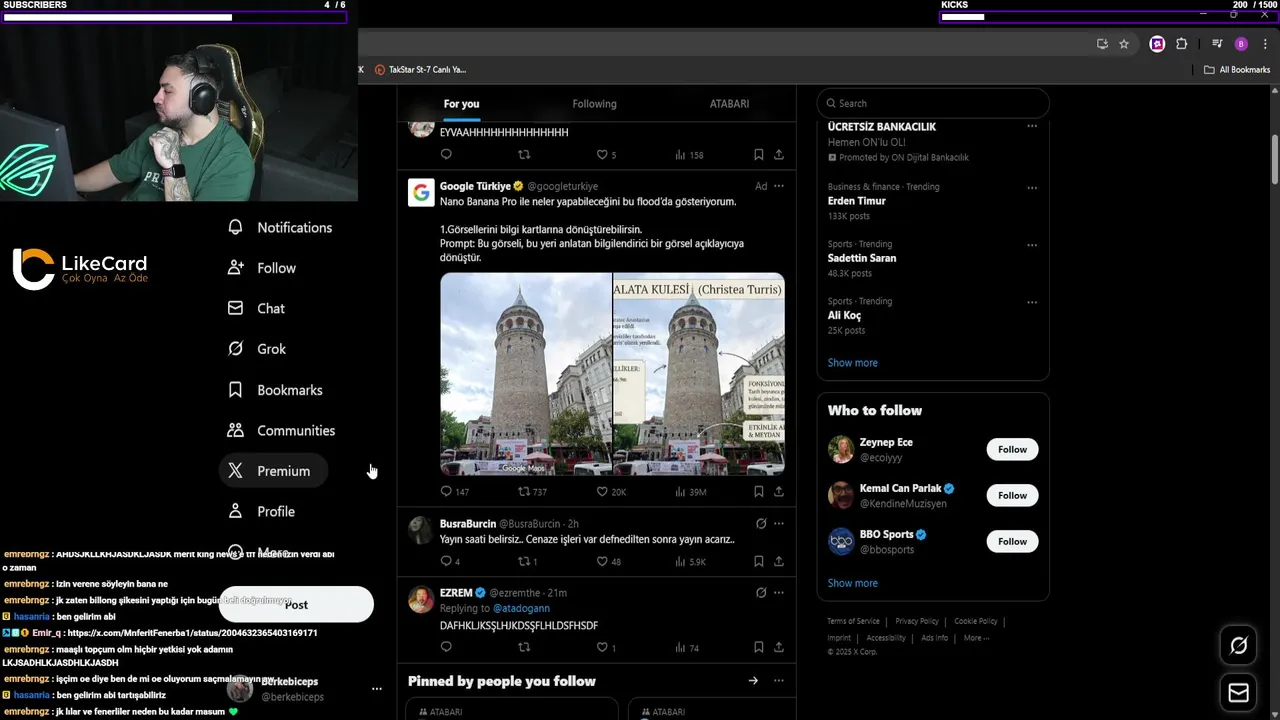
Task: Open Chat from the sidebar
Action: [256, 308]
